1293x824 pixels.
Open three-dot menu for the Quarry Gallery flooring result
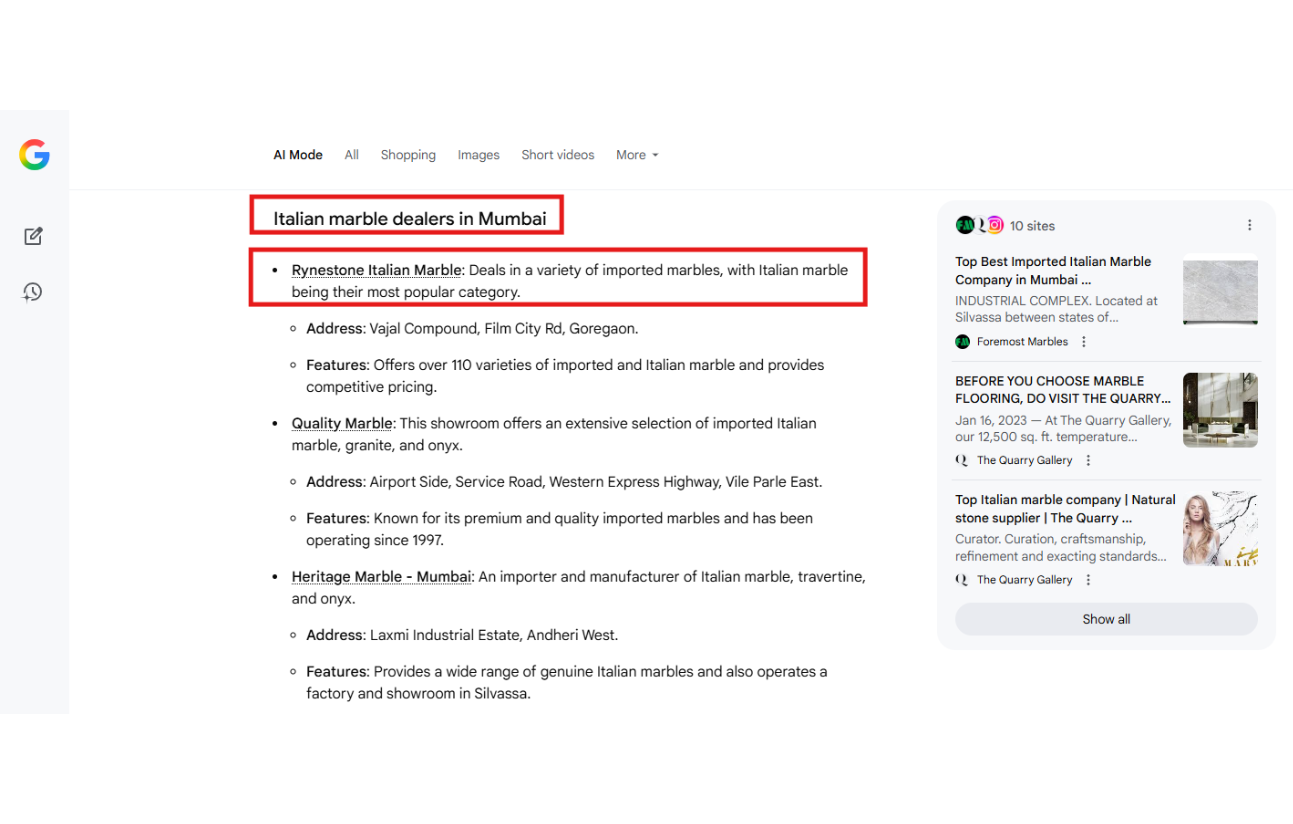tap(1088, 461)
